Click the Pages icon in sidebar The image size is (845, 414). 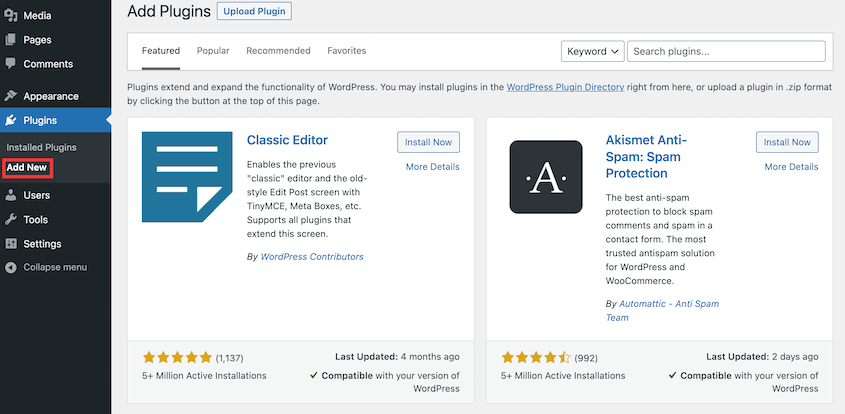point(11,40)
